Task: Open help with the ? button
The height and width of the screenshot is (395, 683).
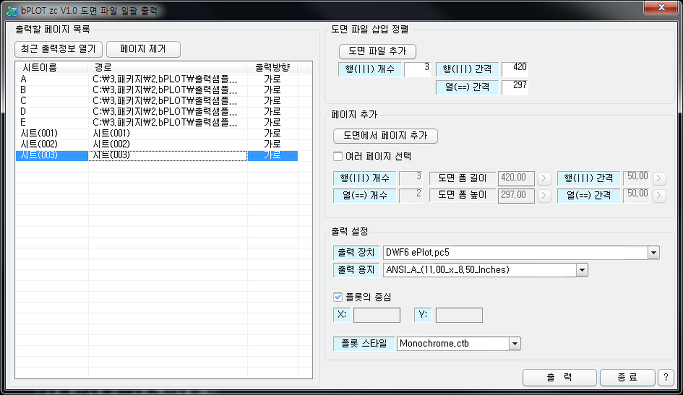Action: (666, 377)
